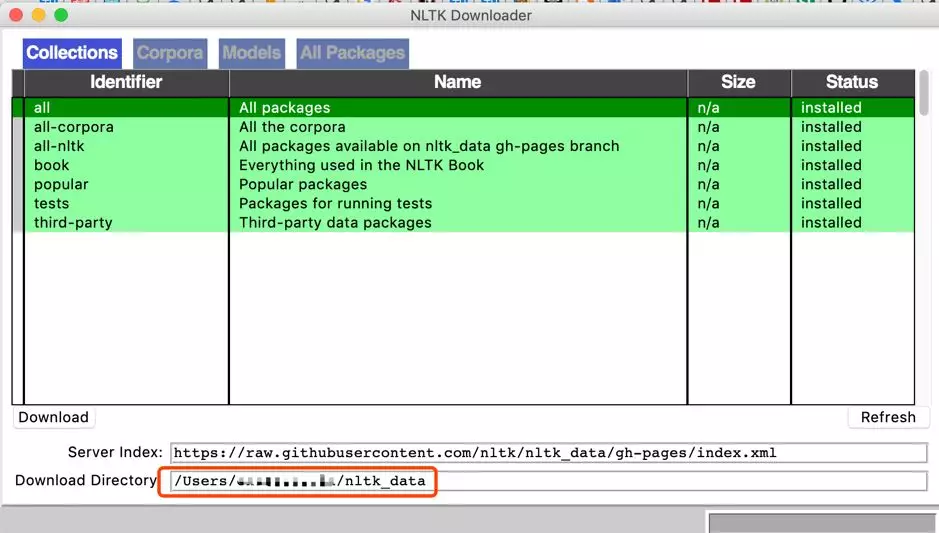Select the 'all-nltk' identifier

click(59, 146)
